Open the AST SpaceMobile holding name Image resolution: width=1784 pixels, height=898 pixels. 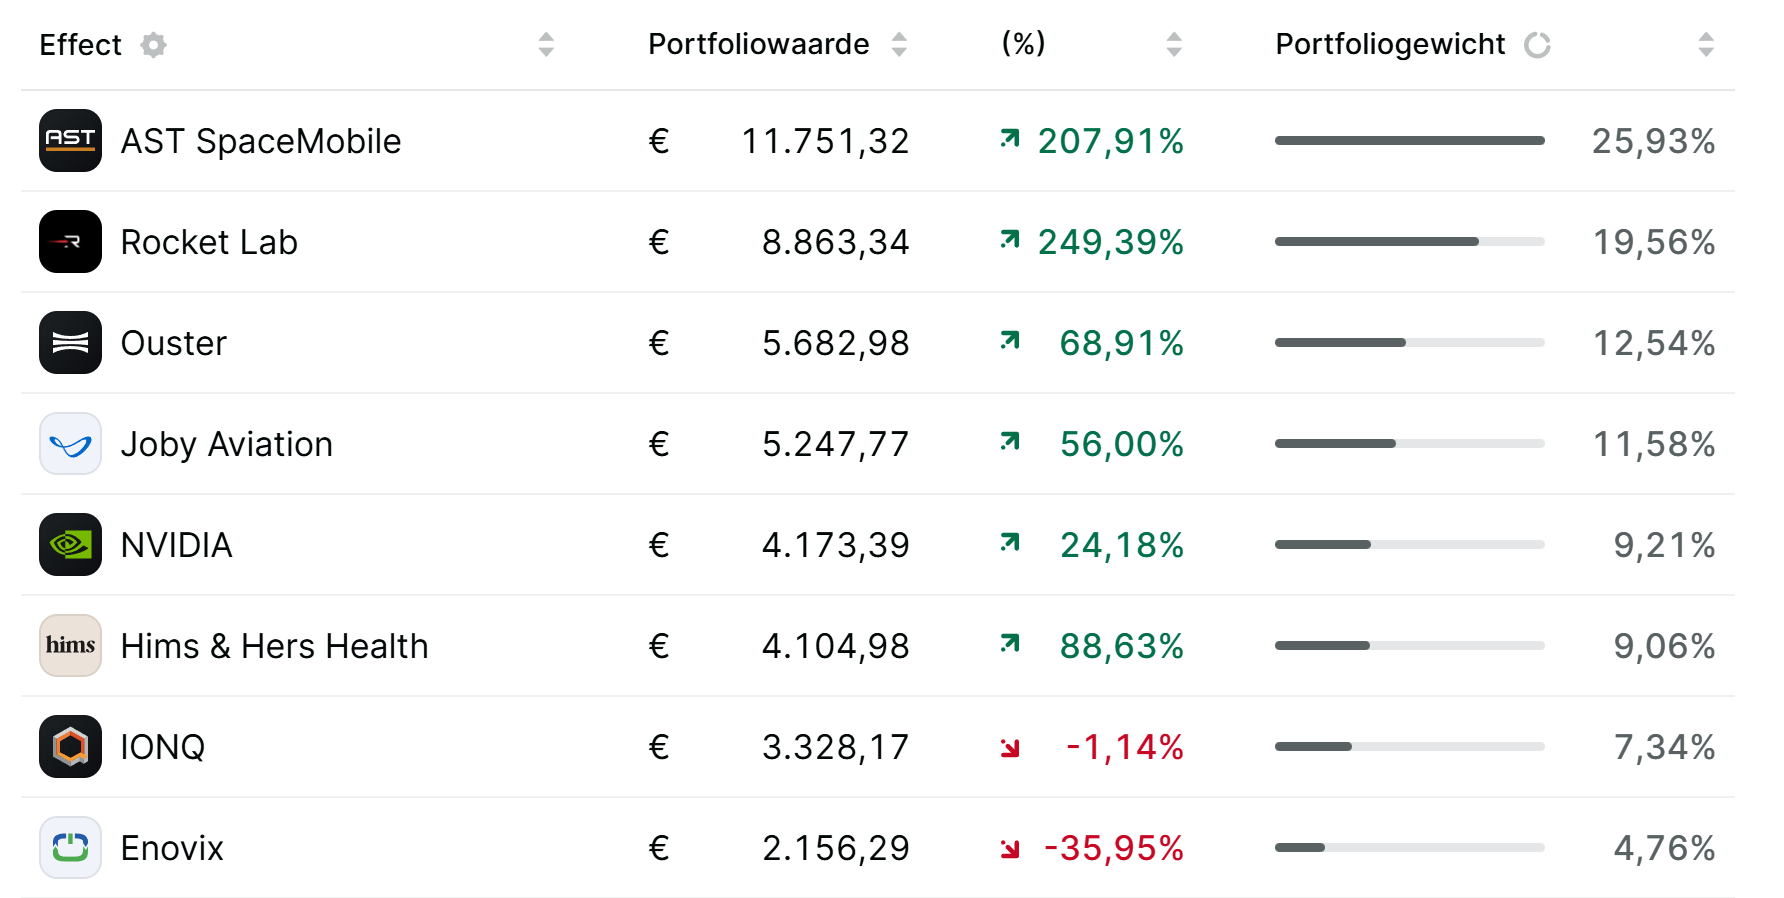click(260, 141)
